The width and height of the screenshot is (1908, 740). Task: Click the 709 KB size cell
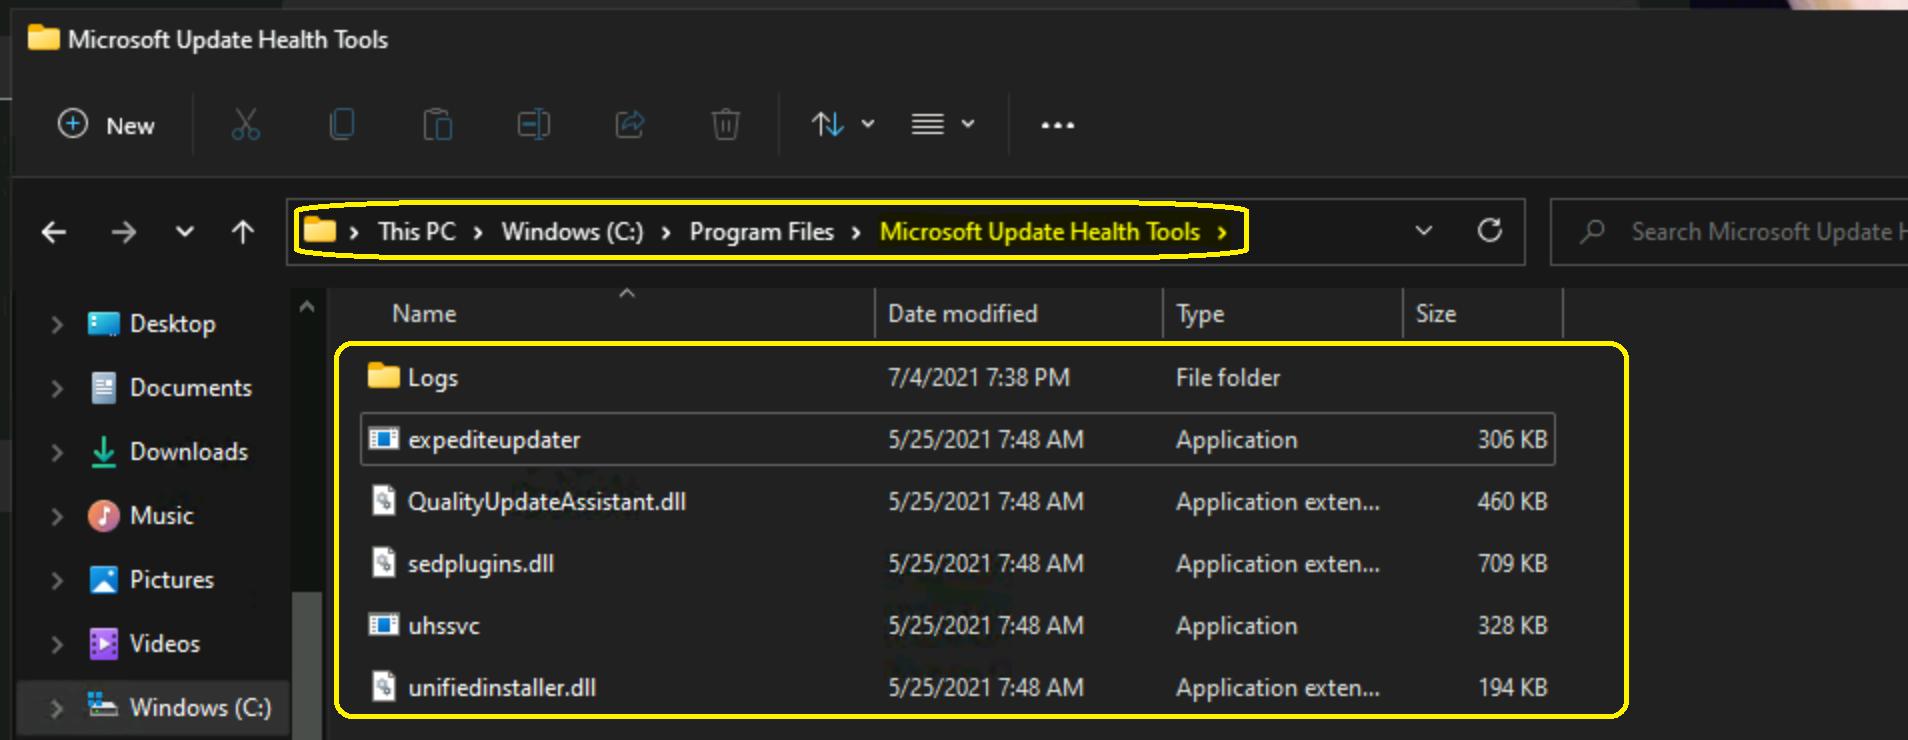[1512, 563]
